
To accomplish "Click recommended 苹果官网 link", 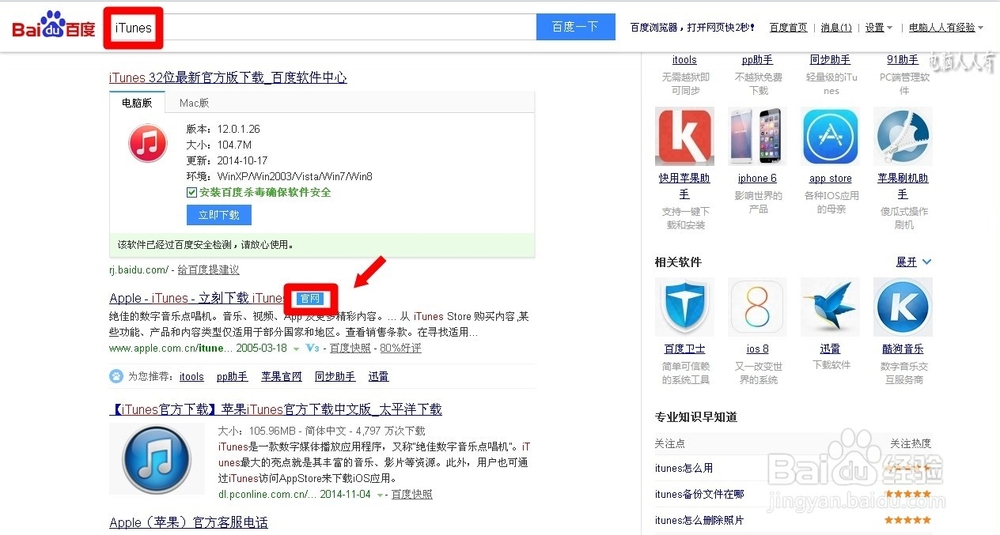I will pyautogui.click(x=281, y=377).
